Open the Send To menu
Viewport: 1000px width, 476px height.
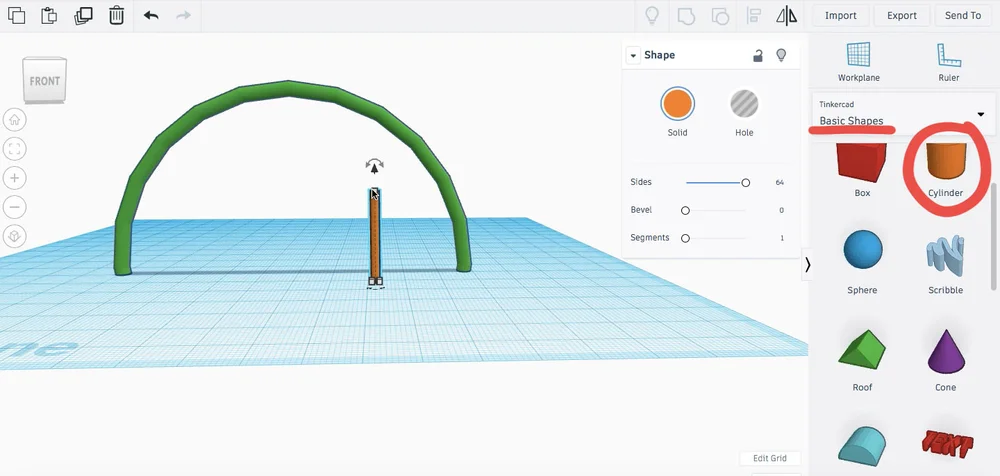(962, 15)
